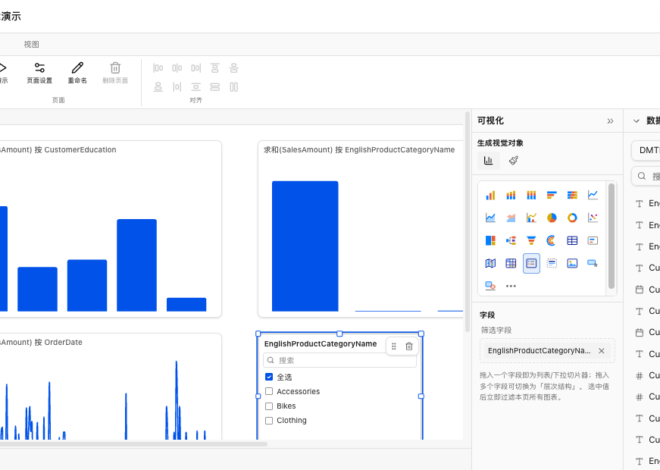
Task: Collapse the data panel using its chevron
Action: (636, 121)
